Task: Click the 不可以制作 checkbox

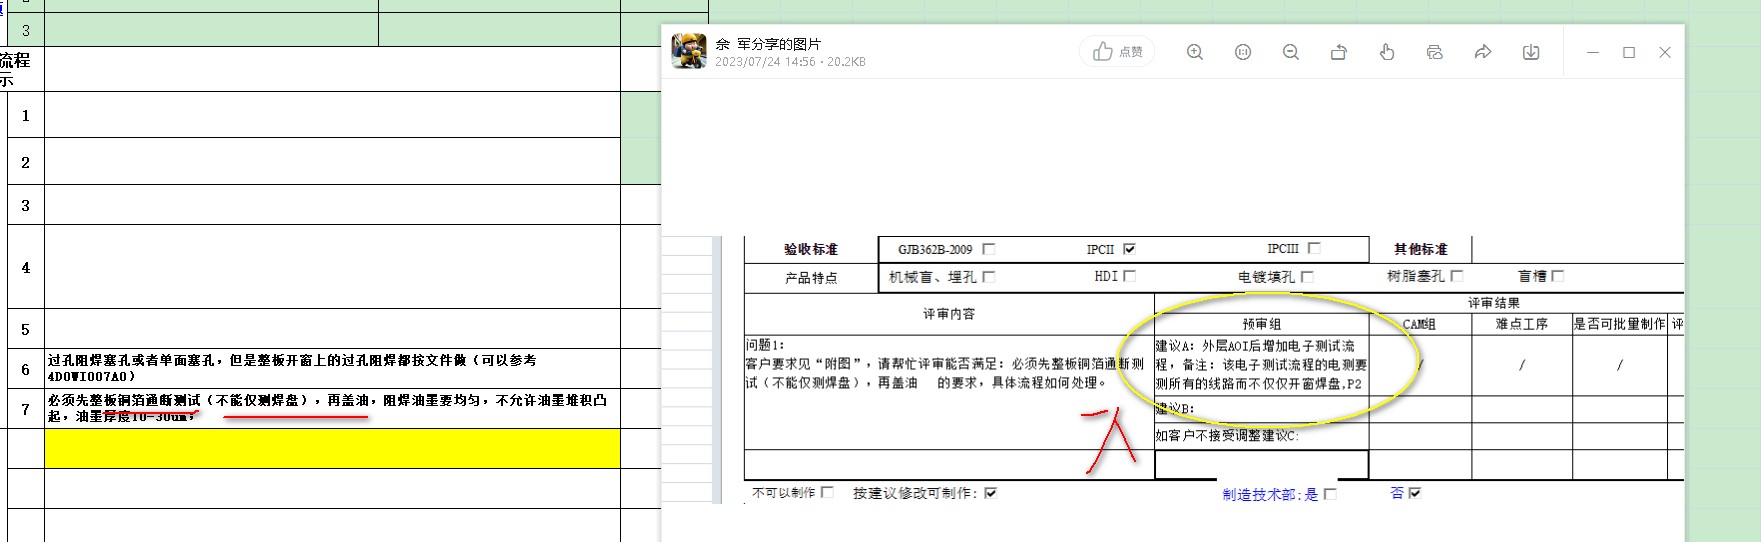Action: pyautogui.click(x=826, y=492)
